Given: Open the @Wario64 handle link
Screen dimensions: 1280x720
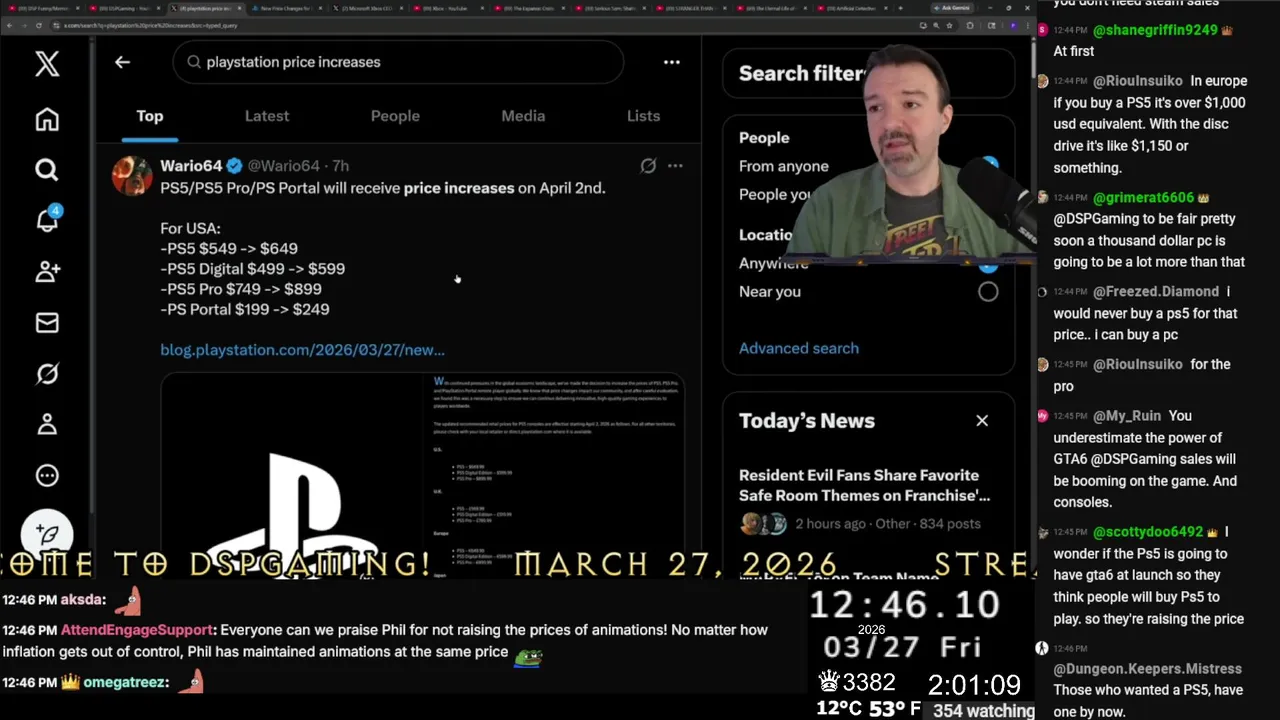Looking at the screenshot, I should pos(284,166).
